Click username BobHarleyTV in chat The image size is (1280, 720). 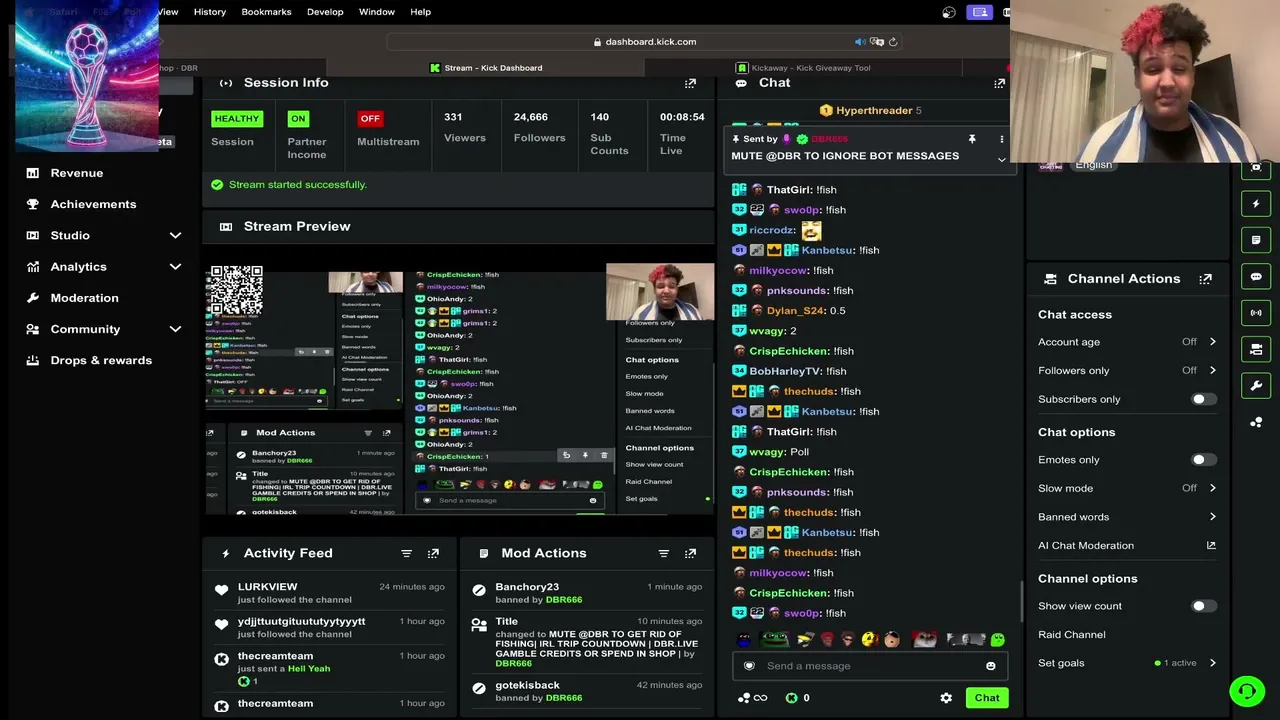785,371
